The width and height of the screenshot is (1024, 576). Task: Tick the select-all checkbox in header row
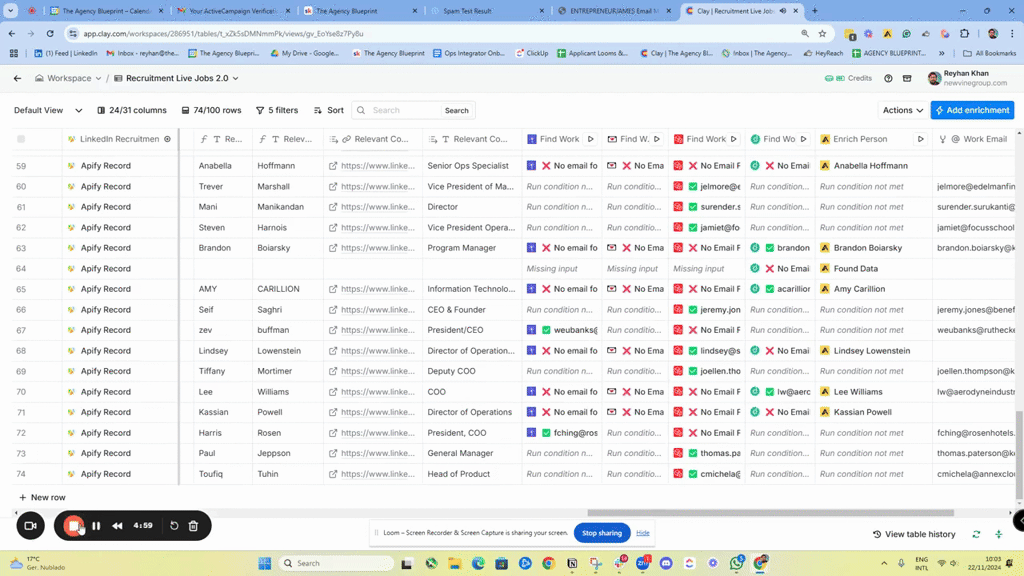click(x=21, y=139)
